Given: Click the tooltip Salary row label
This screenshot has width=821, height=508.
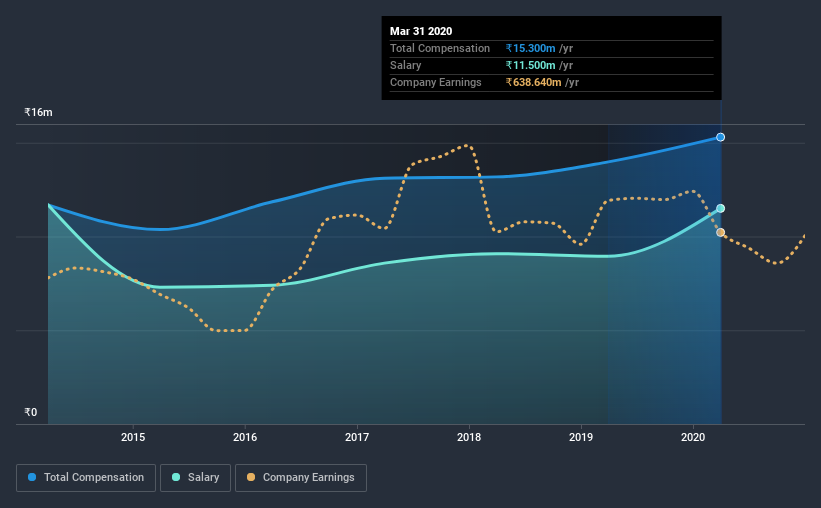Looking at the screenshot, I should pos(406,65).
